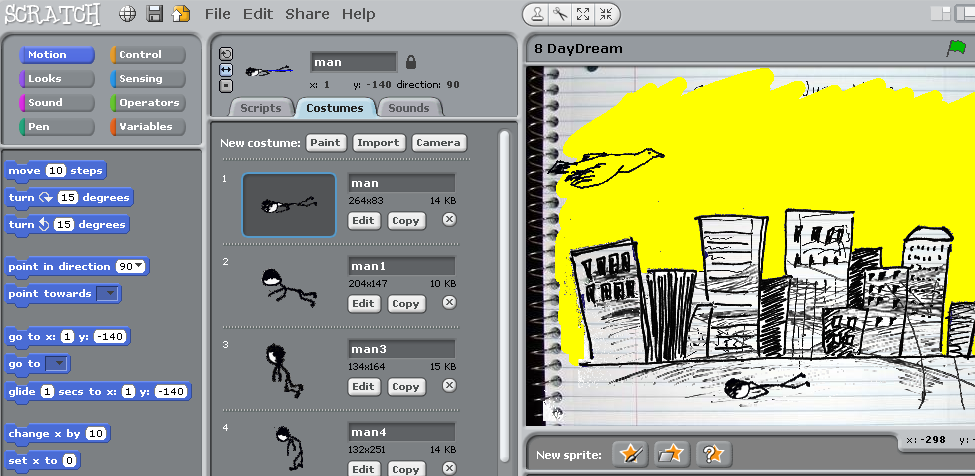Switch to small stage view mode

(941, 14)
